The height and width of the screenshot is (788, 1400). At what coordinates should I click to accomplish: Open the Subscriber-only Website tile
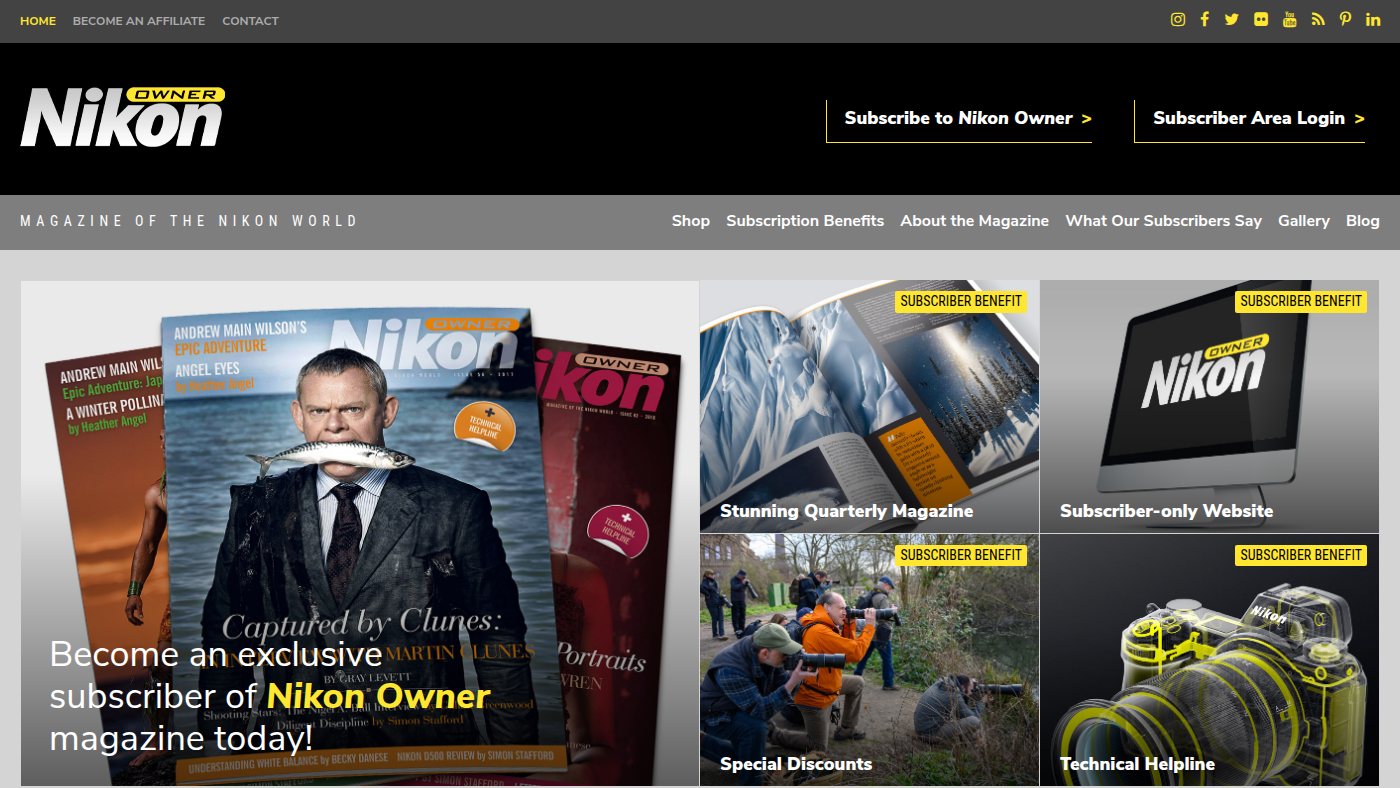(1209, 406)
